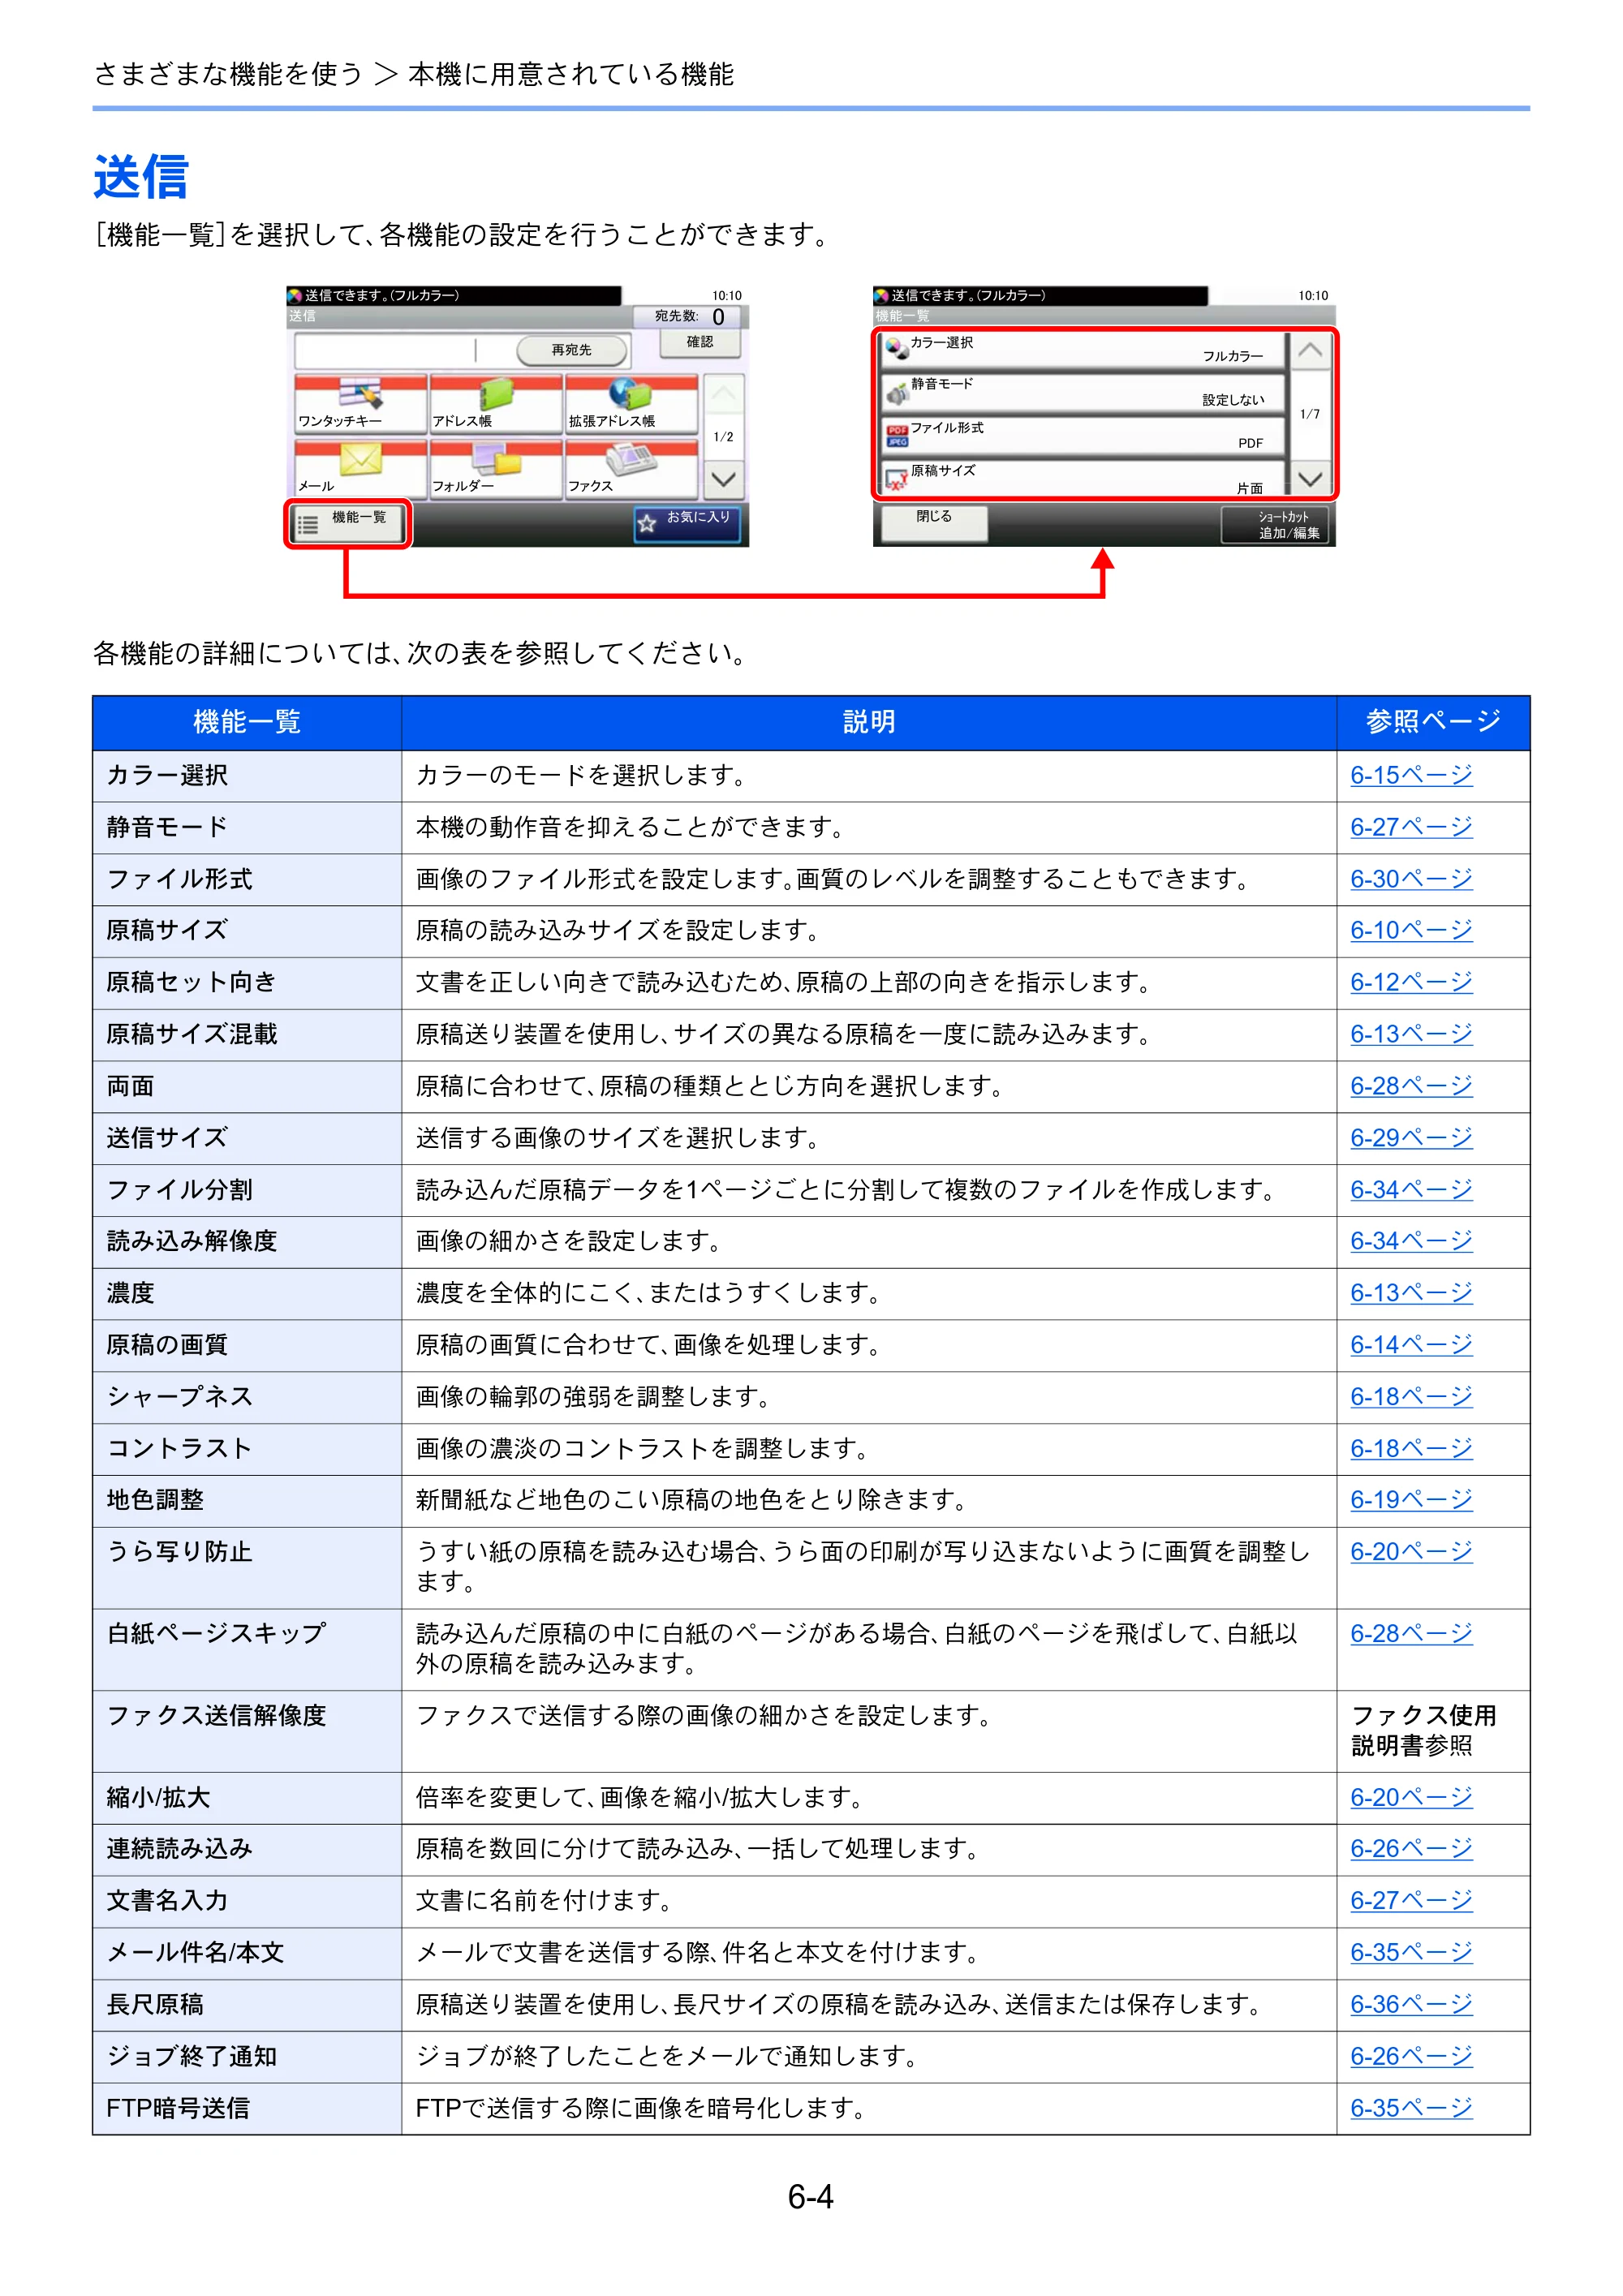Select the 静音モード row in function list
1623x2296 pixels.
pos(1082,393)
